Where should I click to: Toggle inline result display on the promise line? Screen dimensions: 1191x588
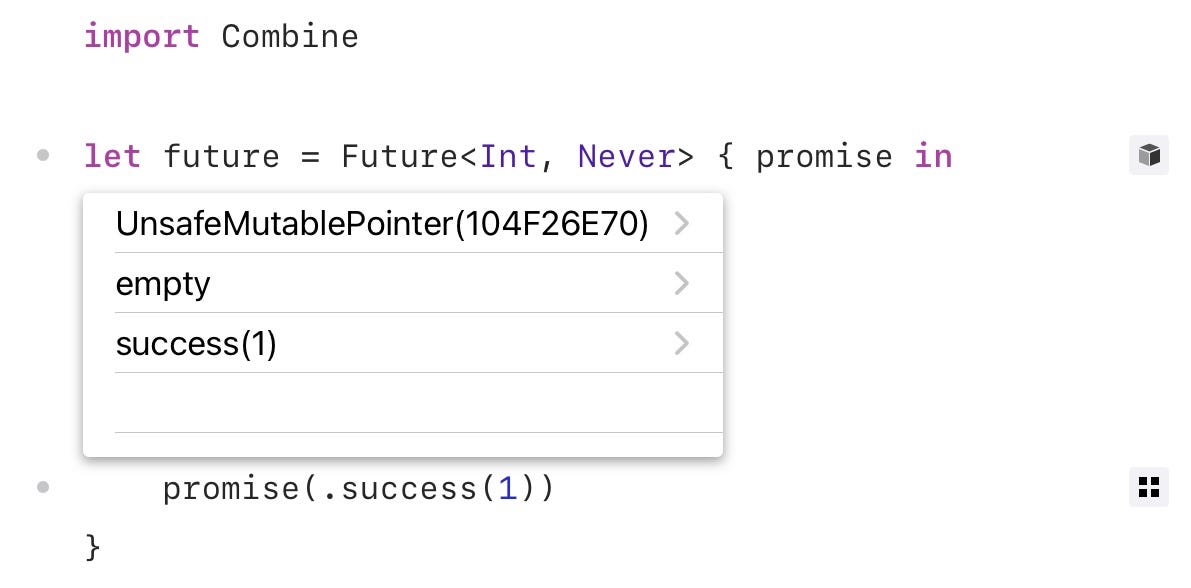pyautogui.click(x=1148, y=487)
